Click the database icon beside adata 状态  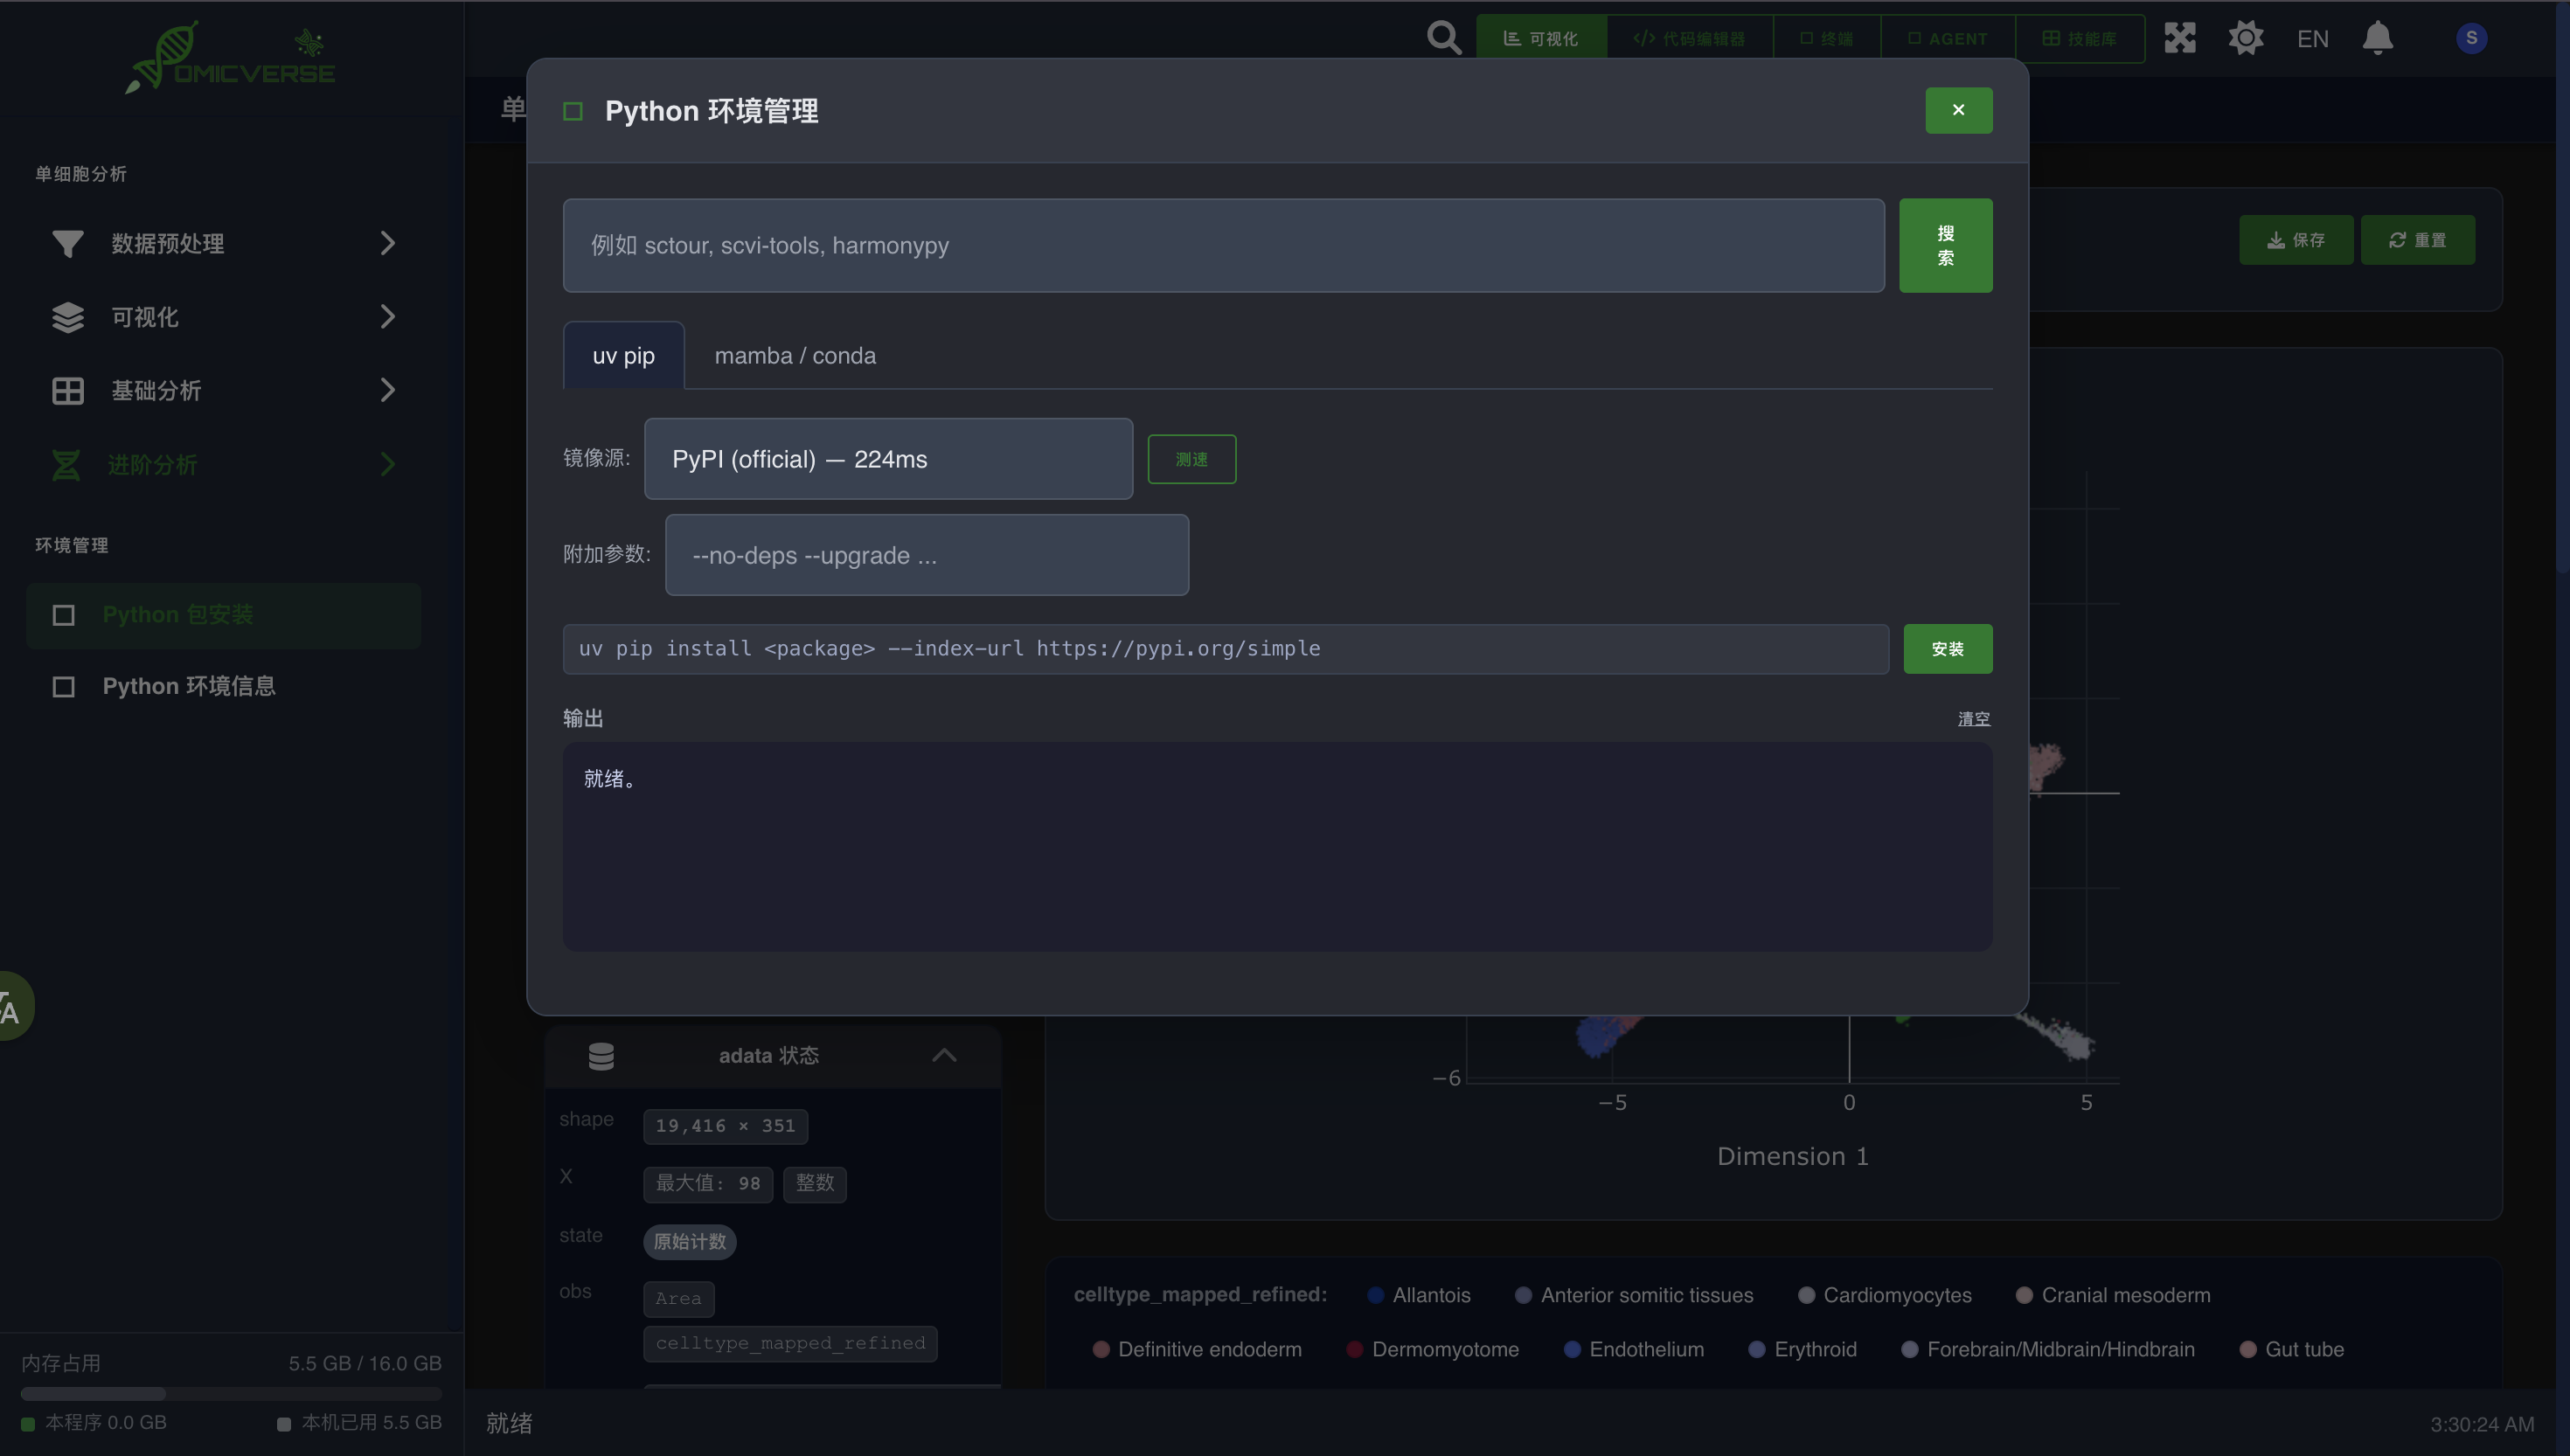[x=601, y=1056]
